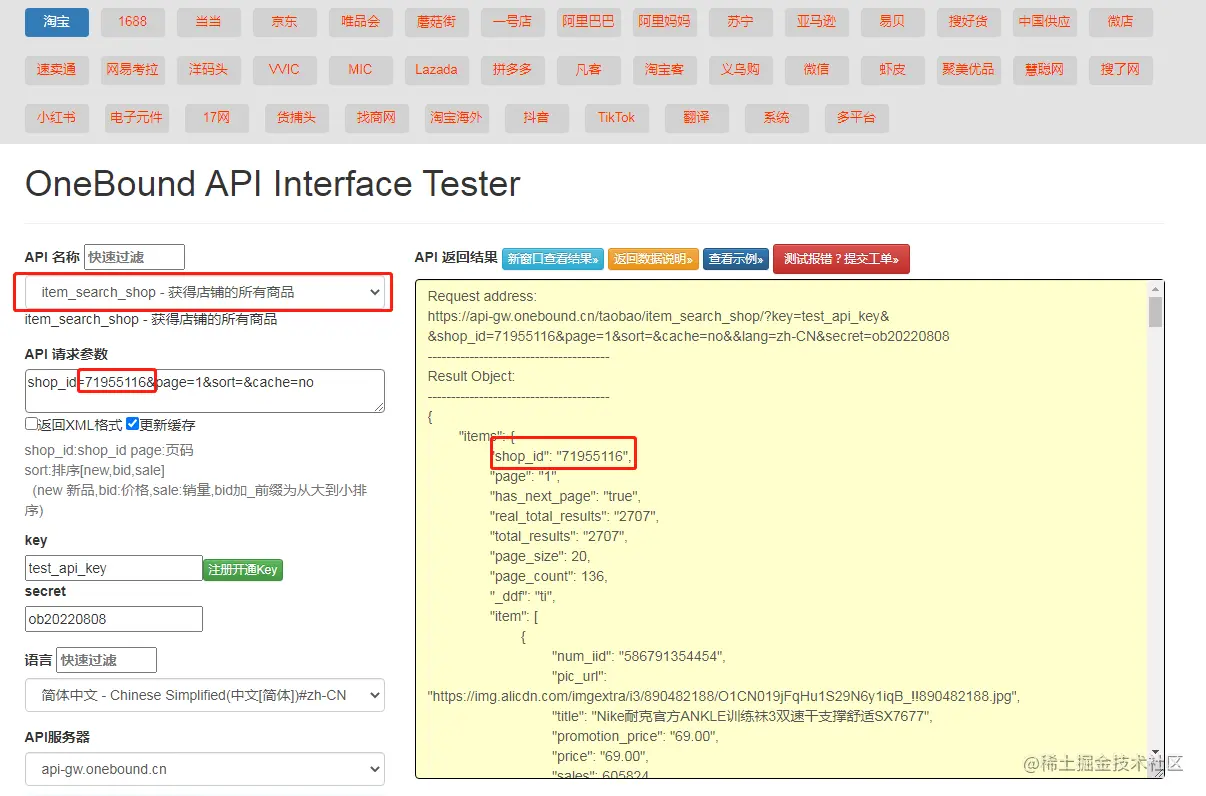Open the 京东 platform tab
1206x796 pixels.
coord(284,22)
